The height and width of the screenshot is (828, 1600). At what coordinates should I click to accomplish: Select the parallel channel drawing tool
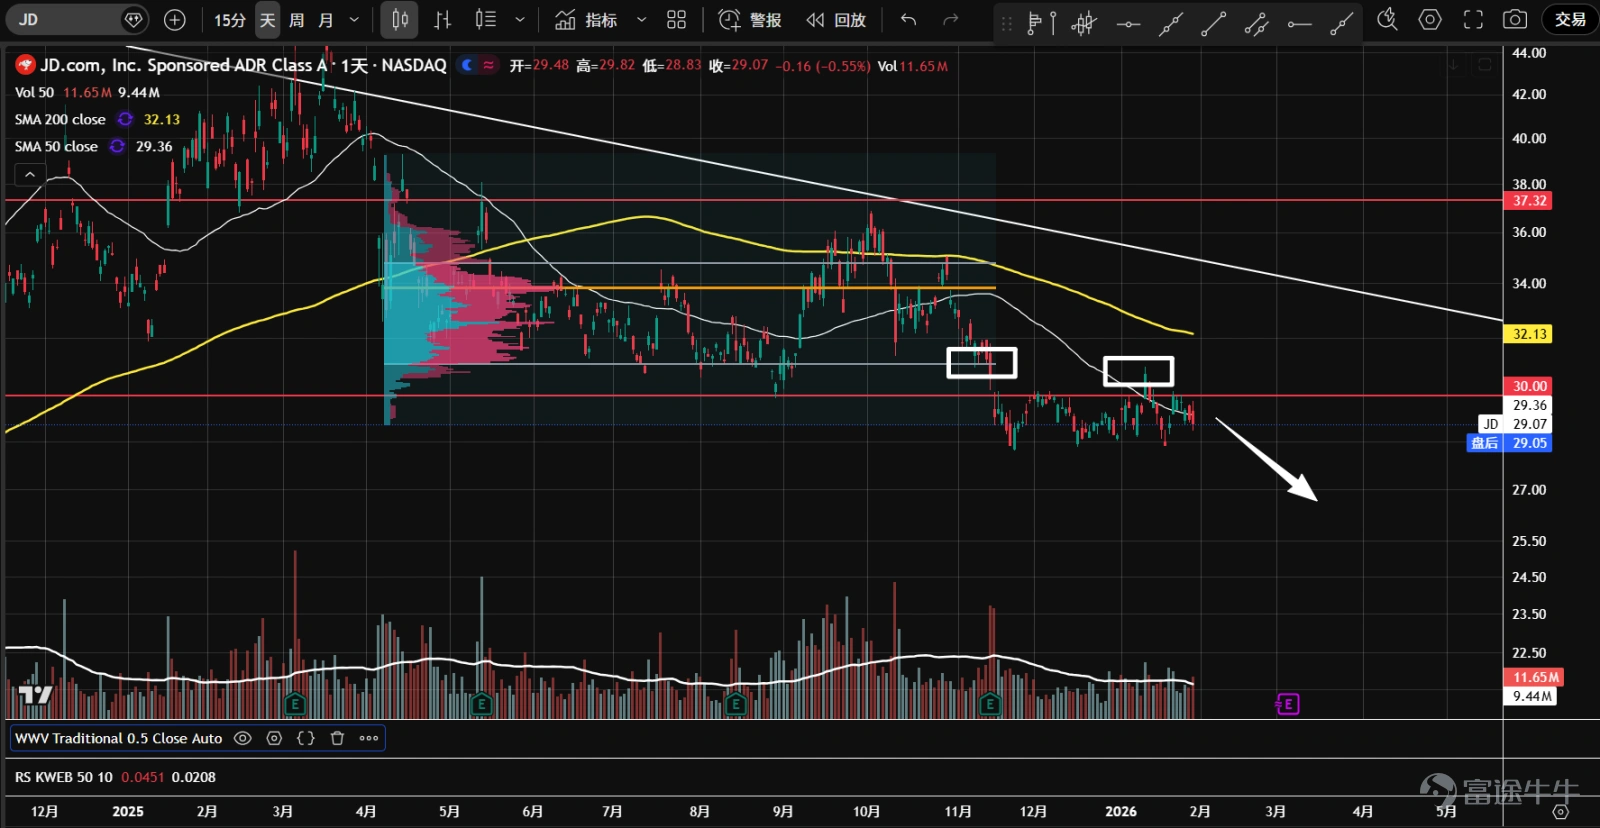(1256, 22)
